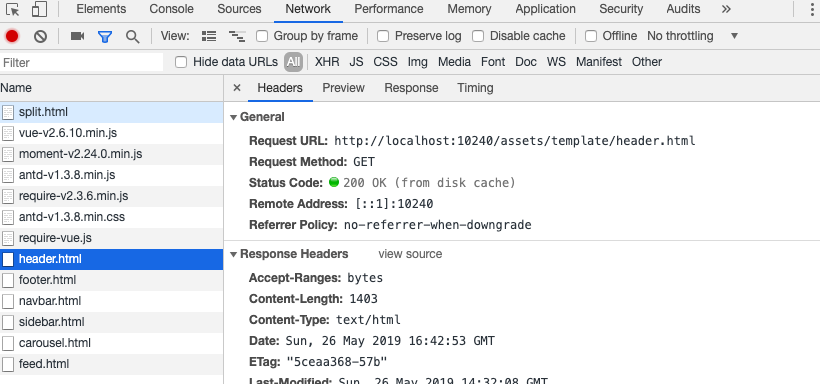Filter requests by Font

point(493,62)
